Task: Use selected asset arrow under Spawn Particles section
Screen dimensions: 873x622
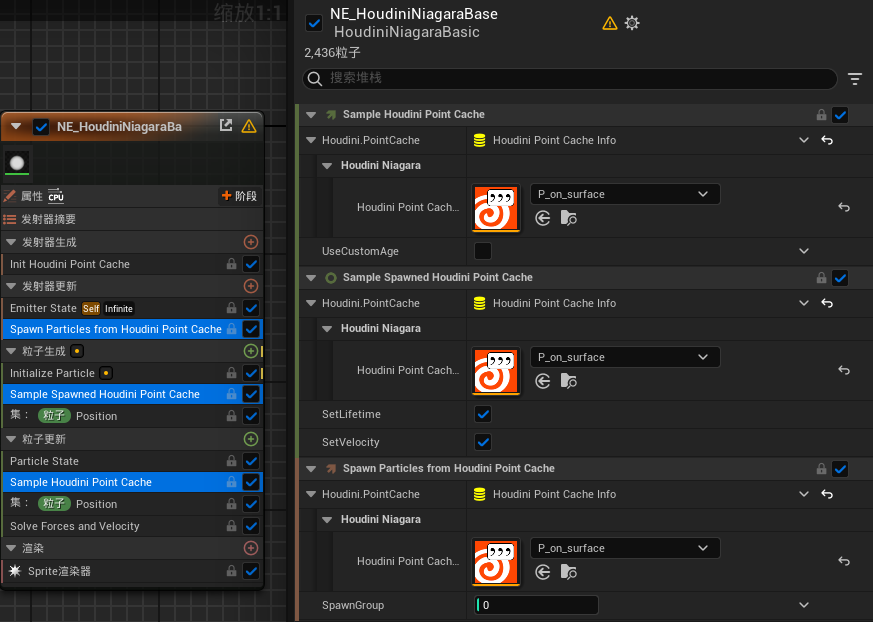Action: click(x=543, y=572)
